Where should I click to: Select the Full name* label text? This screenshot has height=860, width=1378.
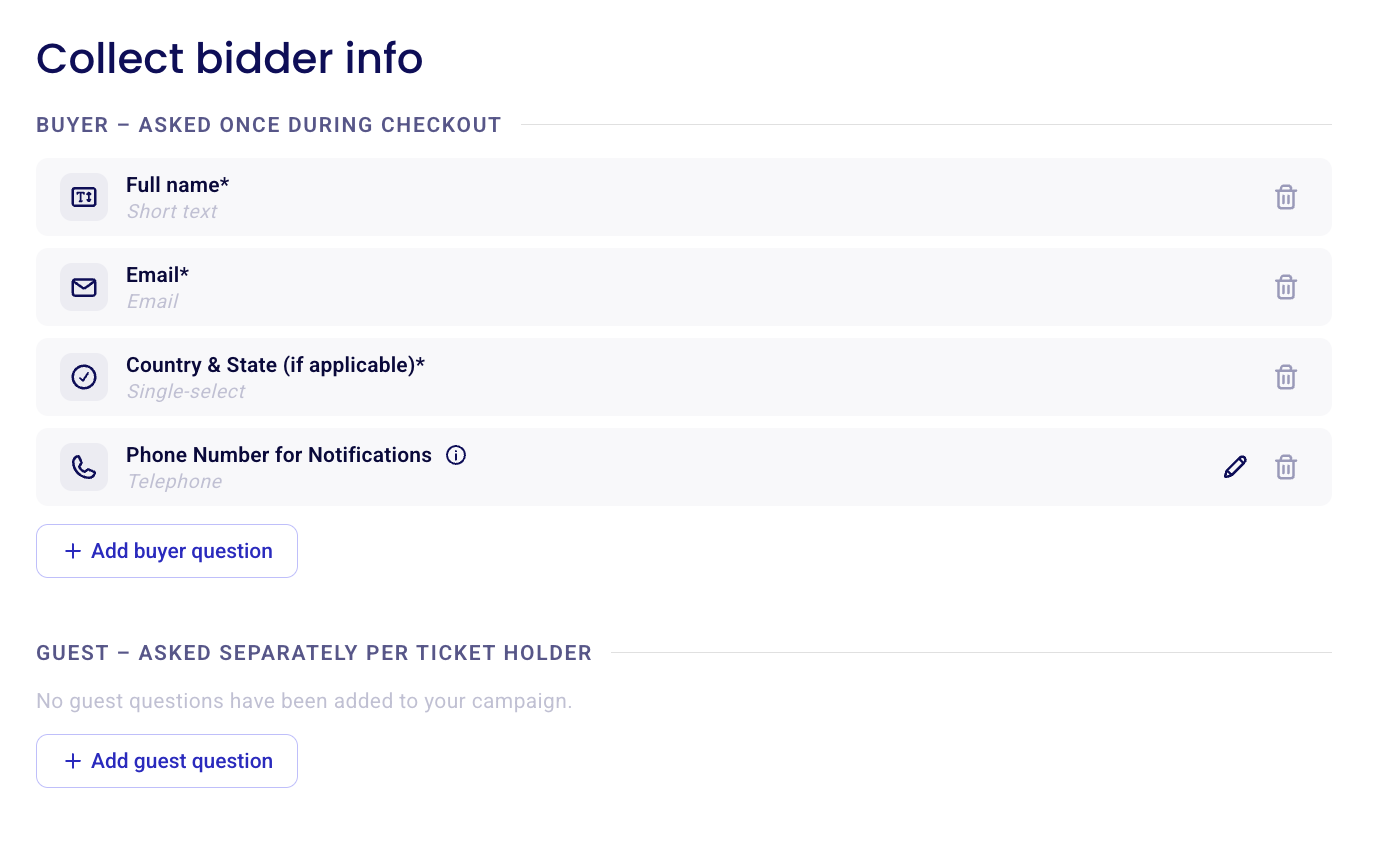click(177, 185)
